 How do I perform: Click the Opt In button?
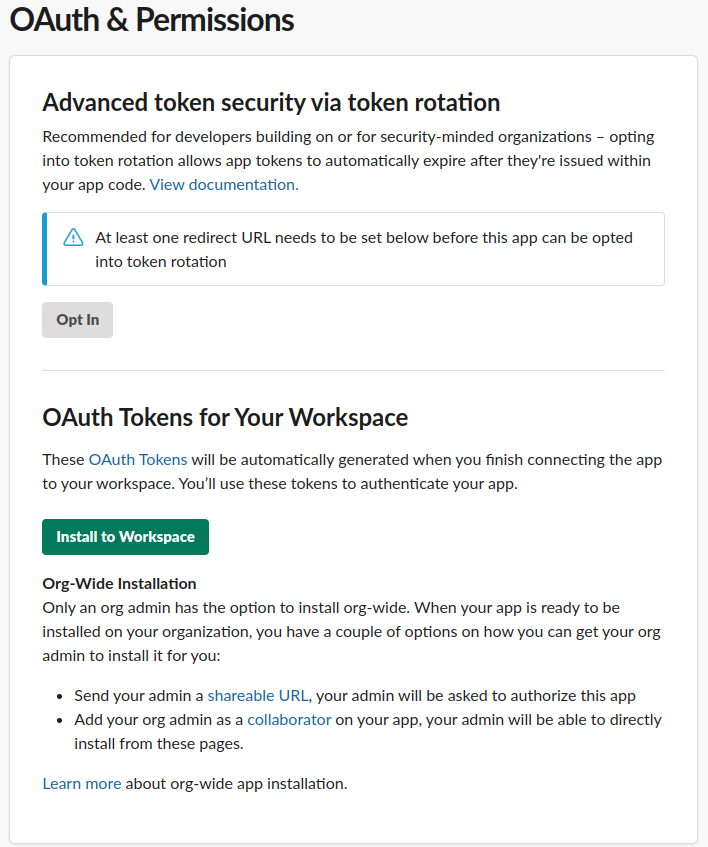click(x=77, y=319)
